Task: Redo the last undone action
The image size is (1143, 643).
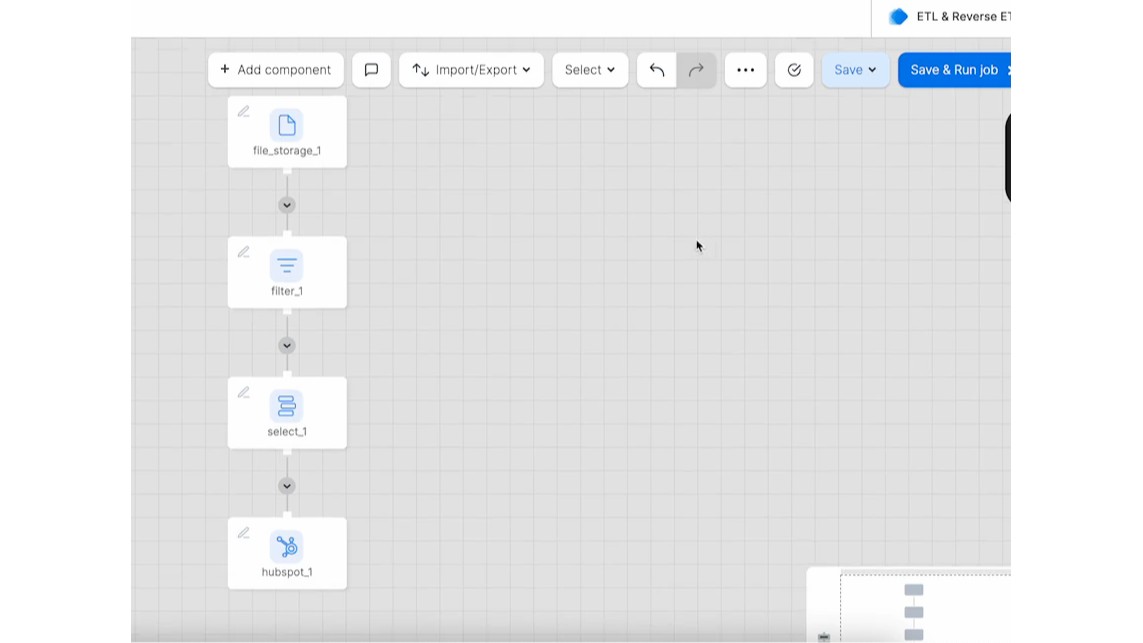Action: (696, 70)
